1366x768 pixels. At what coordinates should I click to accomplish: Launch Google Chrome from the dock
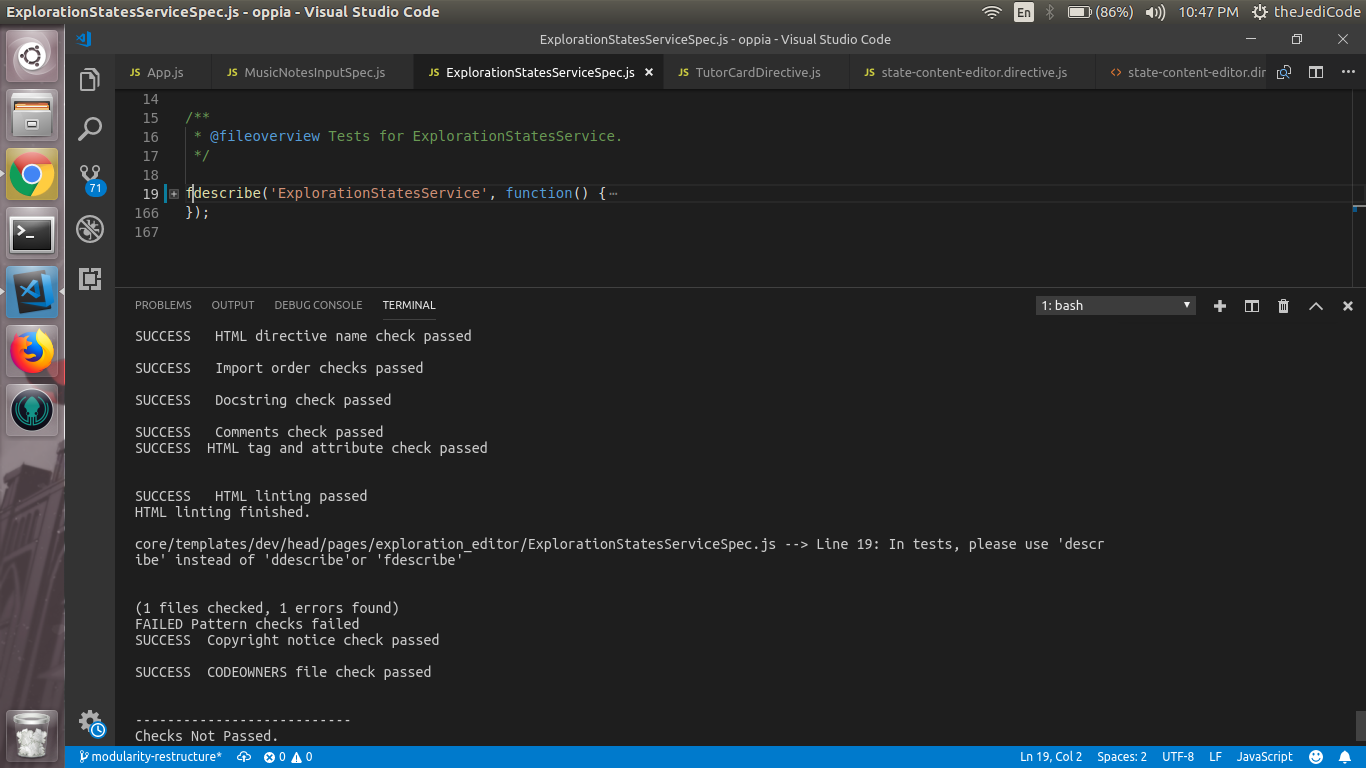[32, 175]
